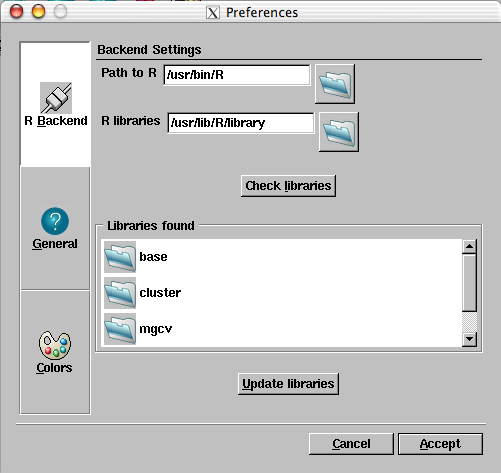Screen dimensions: 501x473
Task: Select the cluster library folder icon
Action: [120, 293]
